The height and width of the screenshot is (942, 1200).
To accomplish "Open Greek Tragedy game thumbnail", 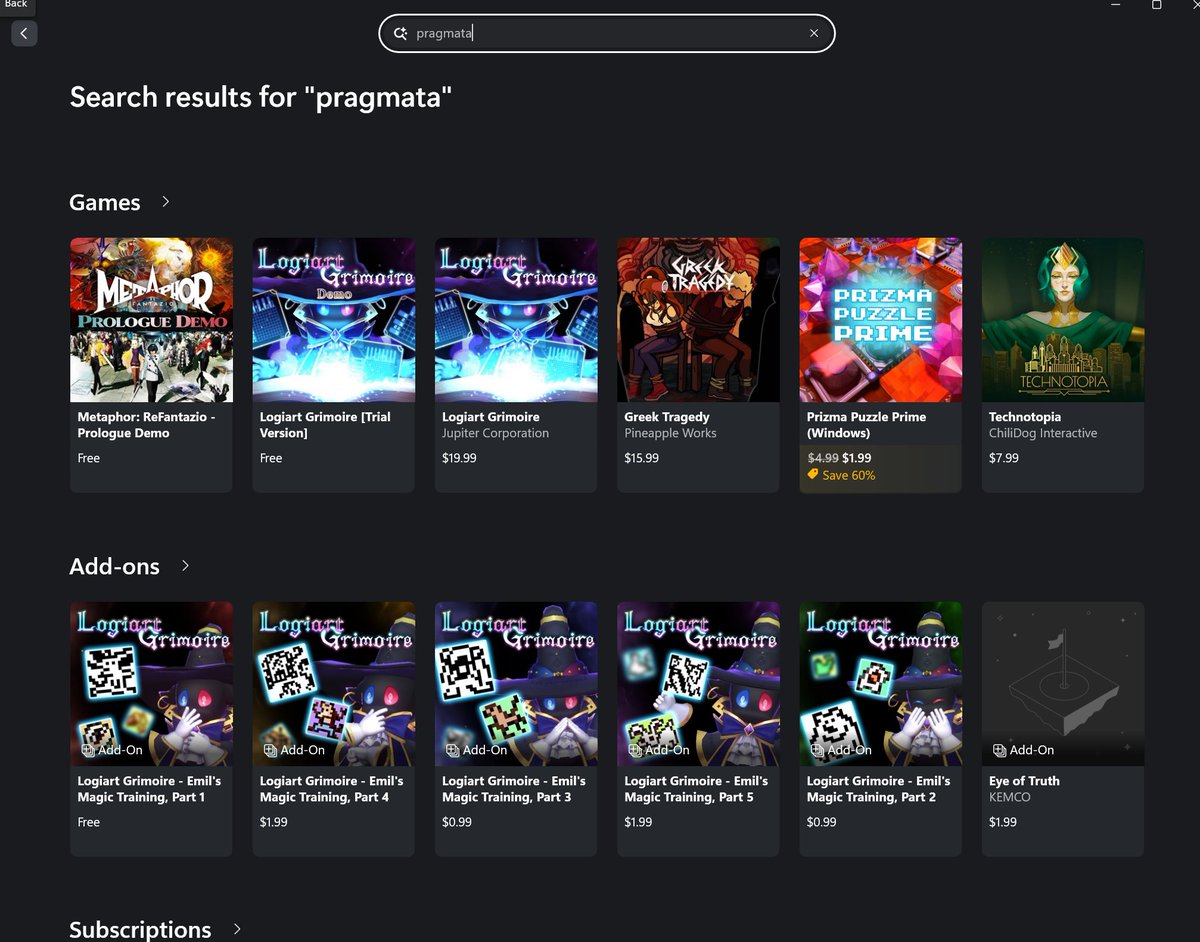I will pos(698,320).
